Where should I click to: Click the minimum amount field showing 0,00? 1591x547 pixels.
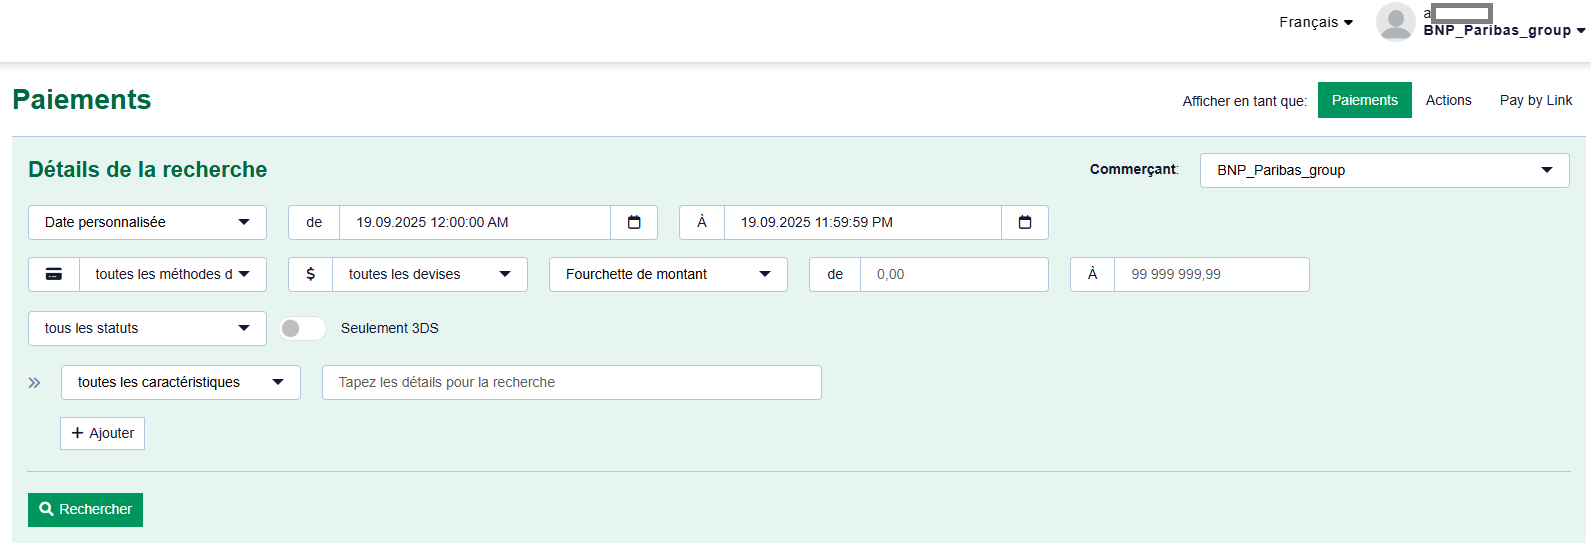(x=953, y=274)
